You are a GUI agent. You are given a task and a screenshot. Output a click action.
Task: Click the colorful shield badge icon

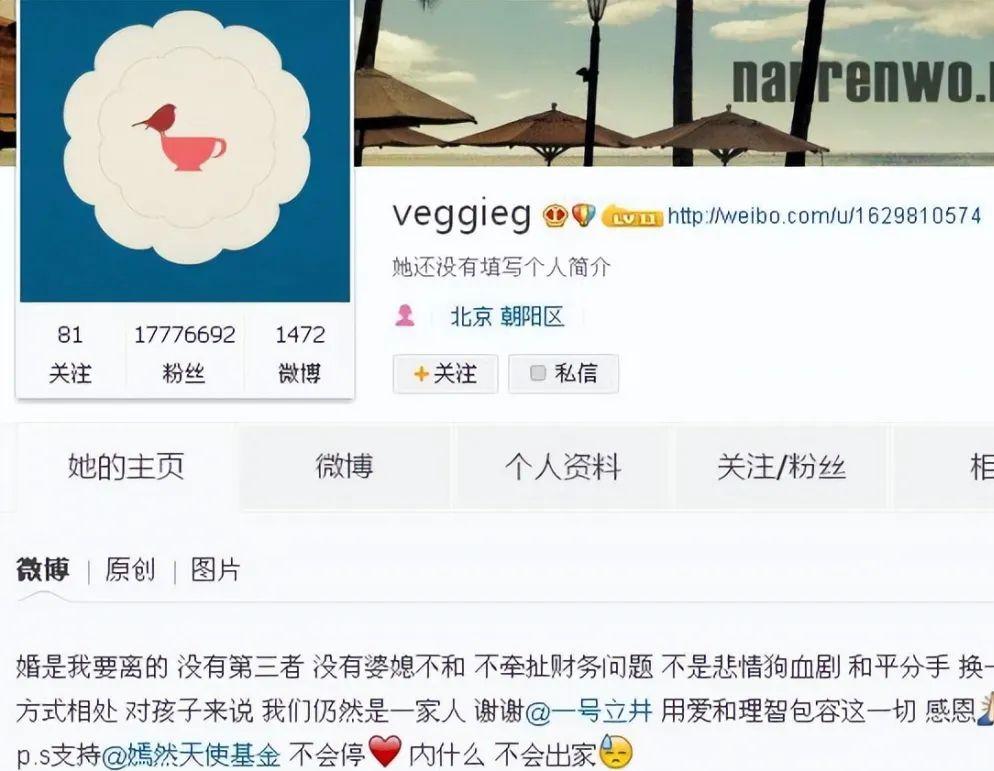click(583, 216)
